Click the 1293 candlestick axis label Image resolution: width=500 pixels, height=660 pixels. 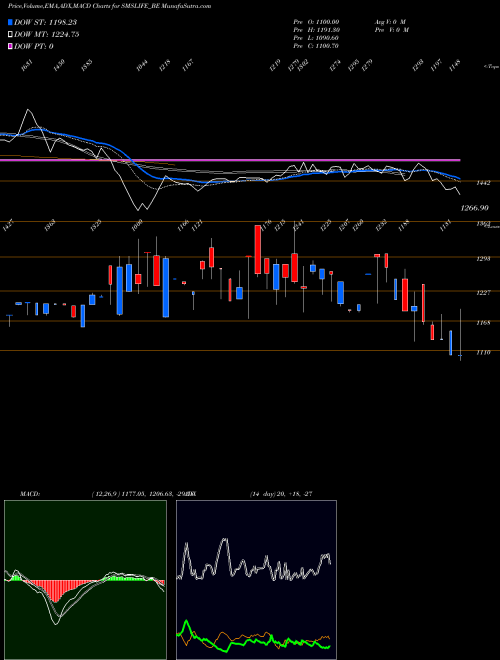click(x=483, y=258)
